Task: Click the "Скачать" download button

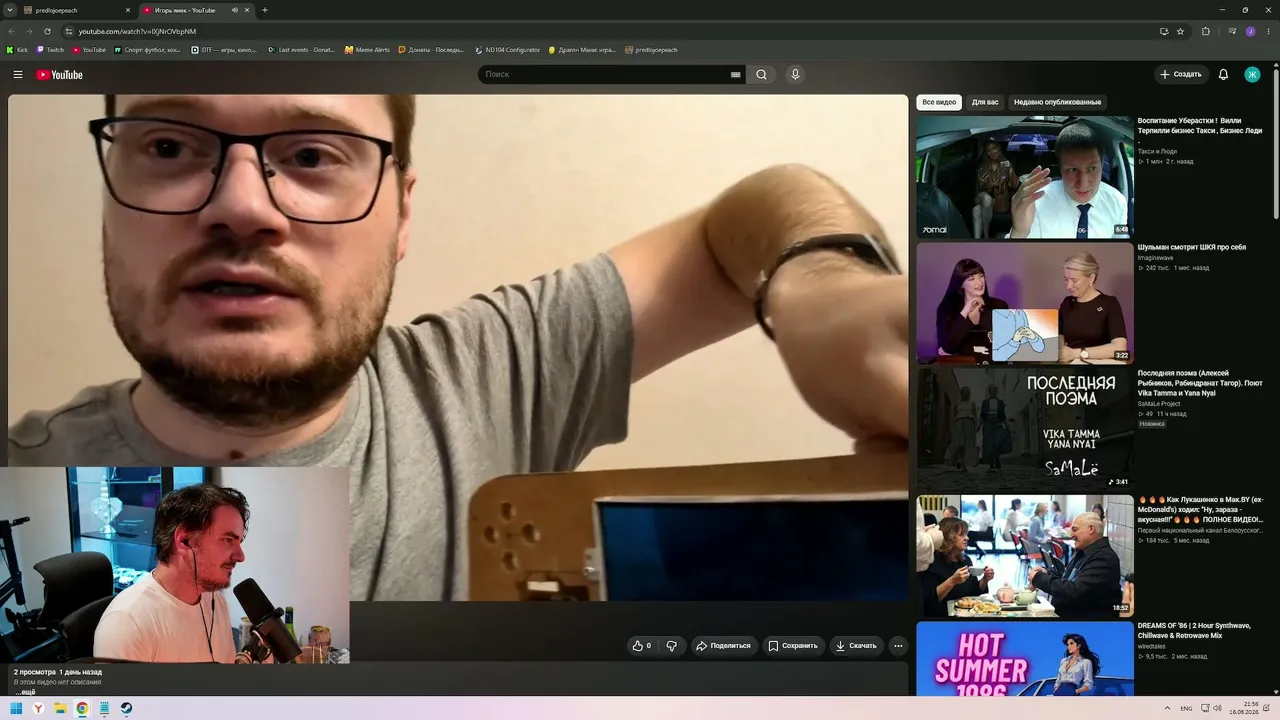Action: 856,646
